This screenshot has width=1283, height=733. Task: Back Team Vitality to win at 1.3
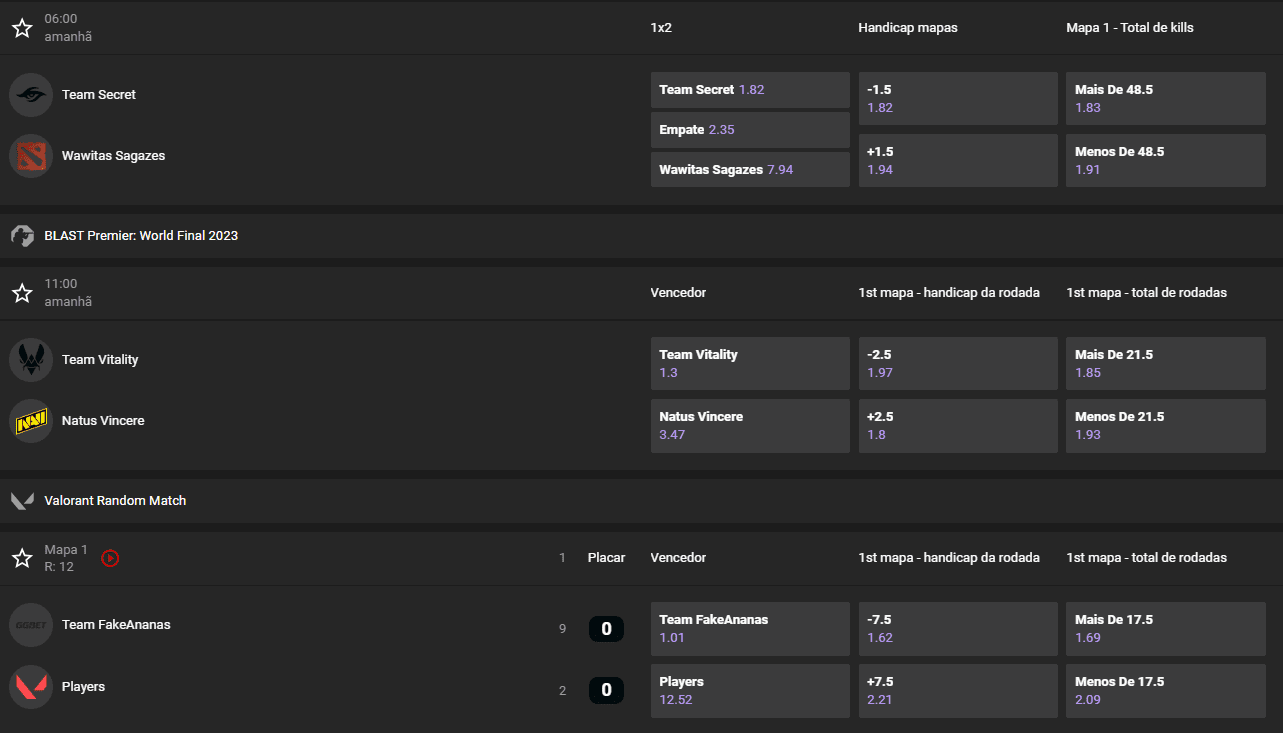[x=750, y=363]
